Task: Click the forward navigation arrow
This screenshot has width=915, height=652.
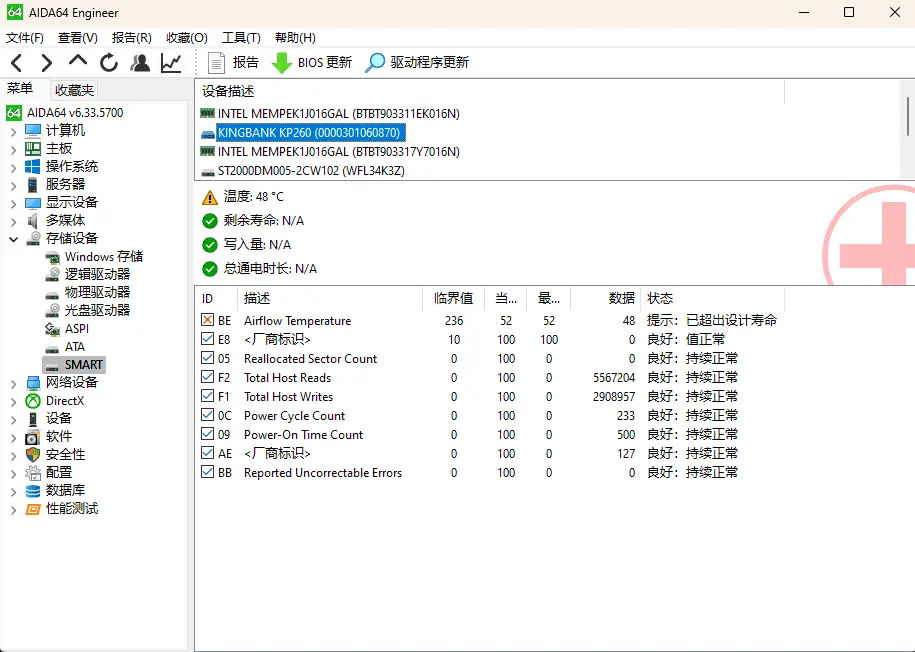Action: [x=46, y=63]
